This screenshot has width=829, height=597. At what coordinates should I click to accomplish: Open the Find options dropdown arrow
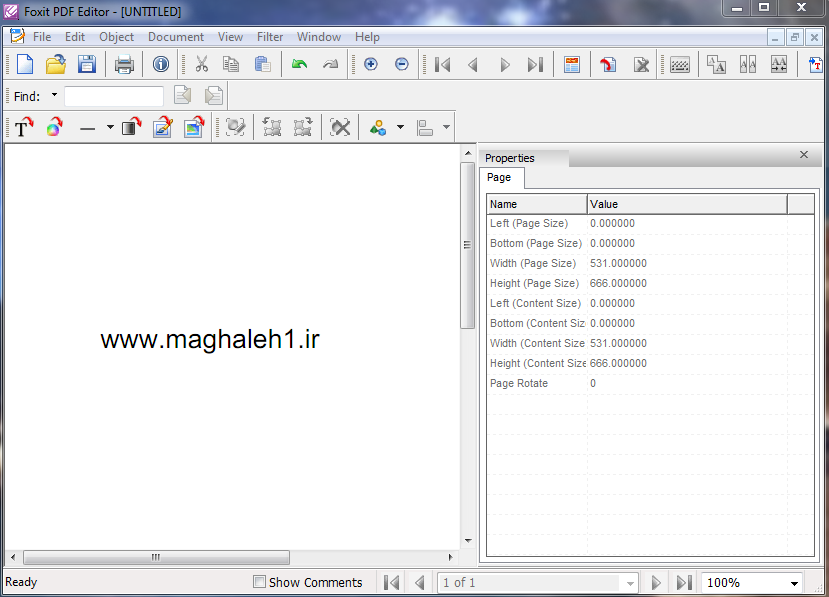(54, 95)
